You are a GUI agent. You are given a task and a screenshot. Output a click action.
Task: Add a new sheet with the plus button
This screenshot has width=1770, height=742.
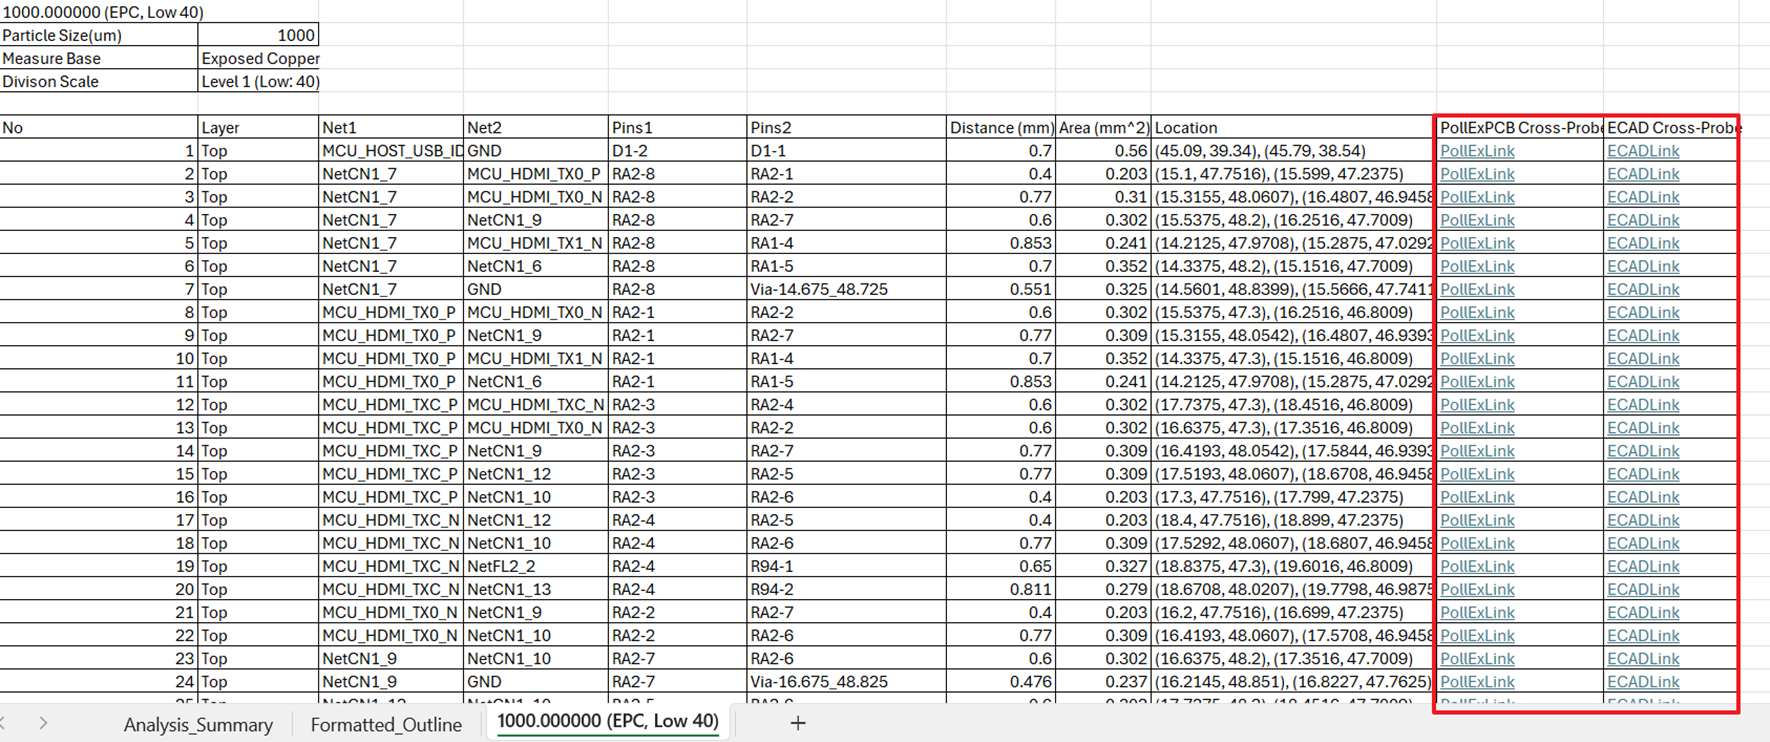click(x=797, y=723)
